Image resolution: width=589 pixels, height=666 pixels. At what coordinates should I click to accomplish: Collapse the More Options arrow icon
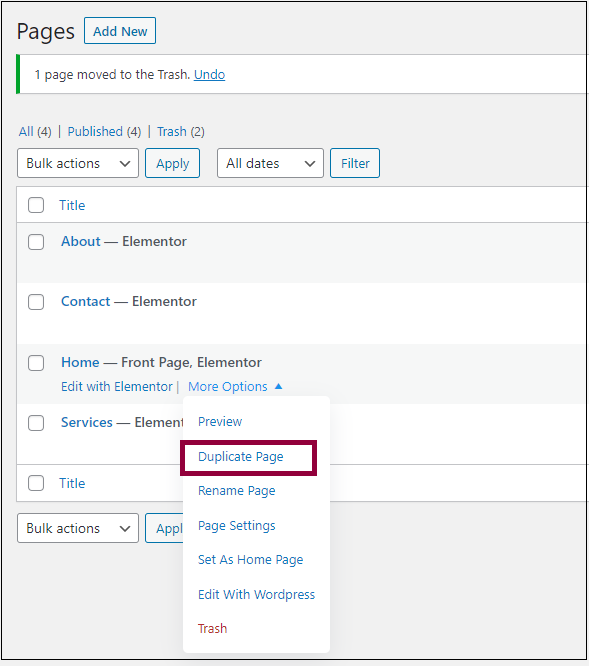(279, 386)
